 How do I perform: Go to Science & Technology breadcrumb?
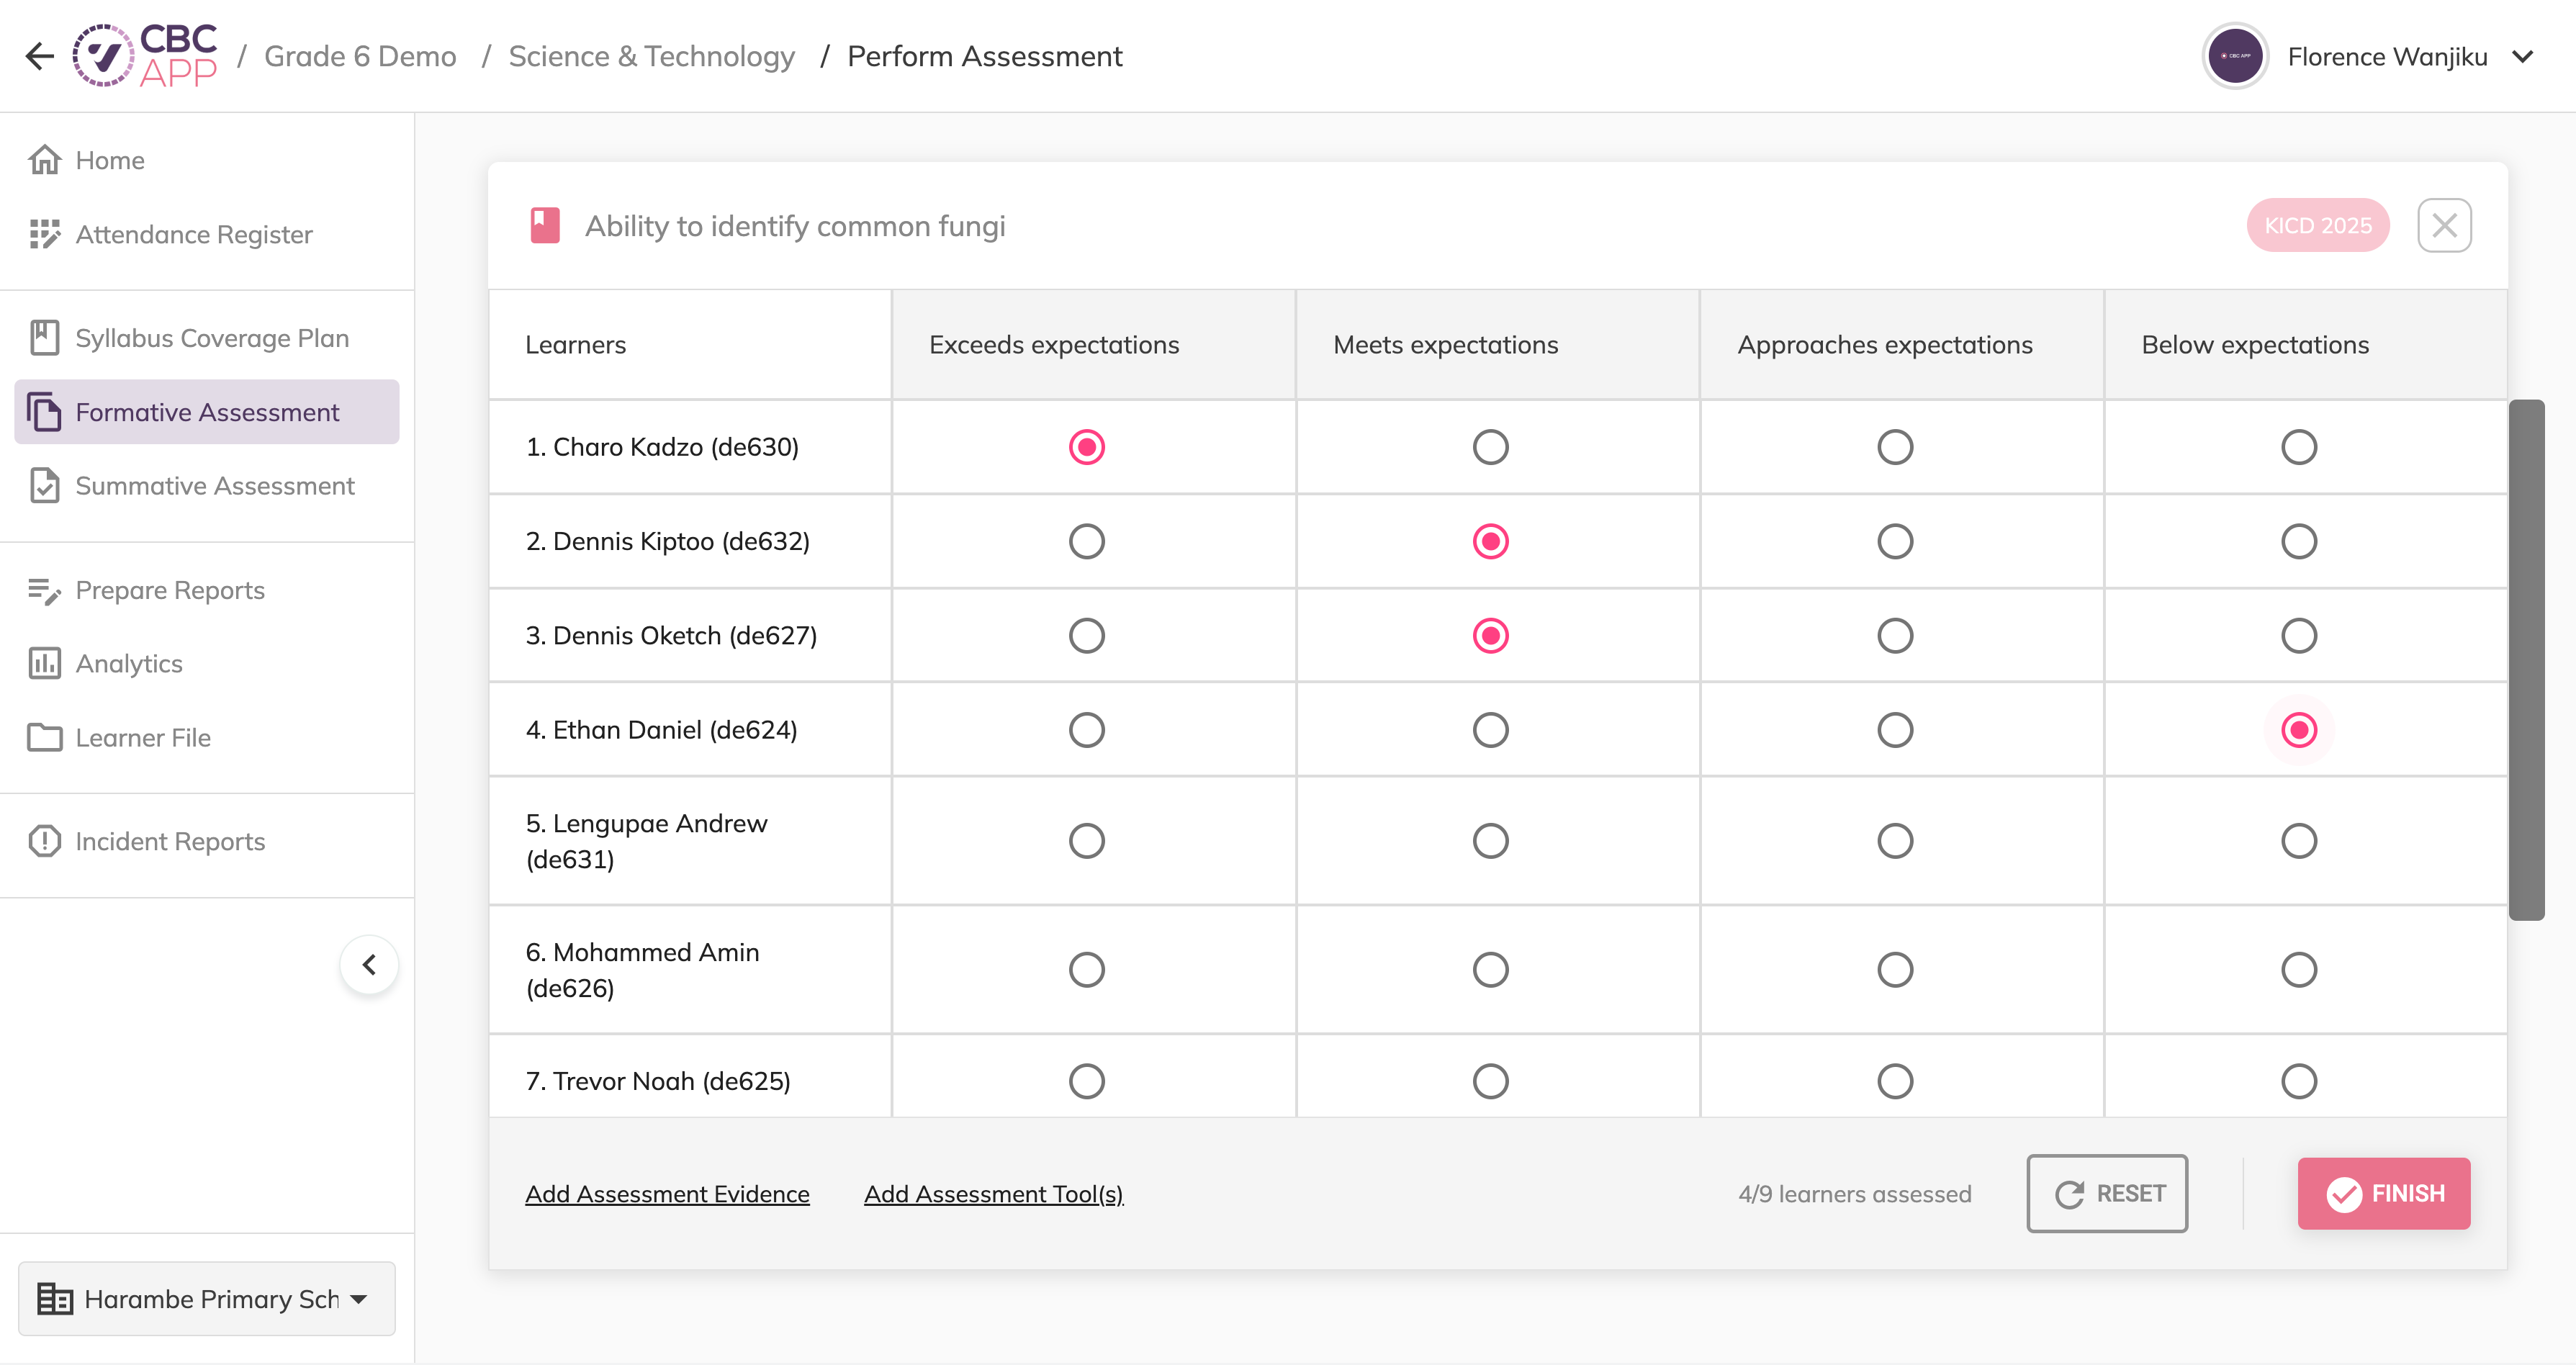coord(652,56)
